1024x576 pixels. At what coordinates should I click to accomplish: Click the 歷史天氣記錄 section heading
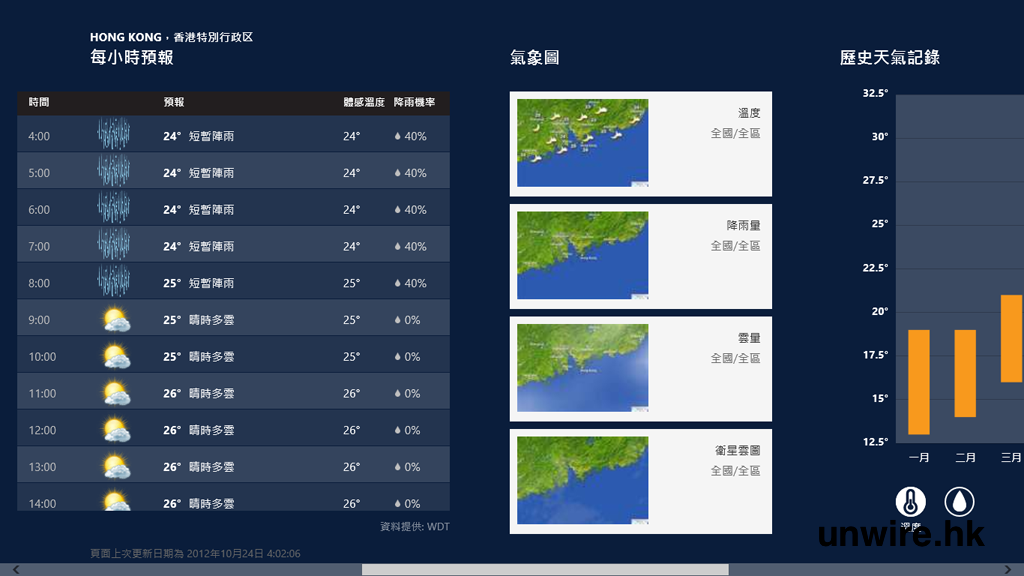[889, 58]
